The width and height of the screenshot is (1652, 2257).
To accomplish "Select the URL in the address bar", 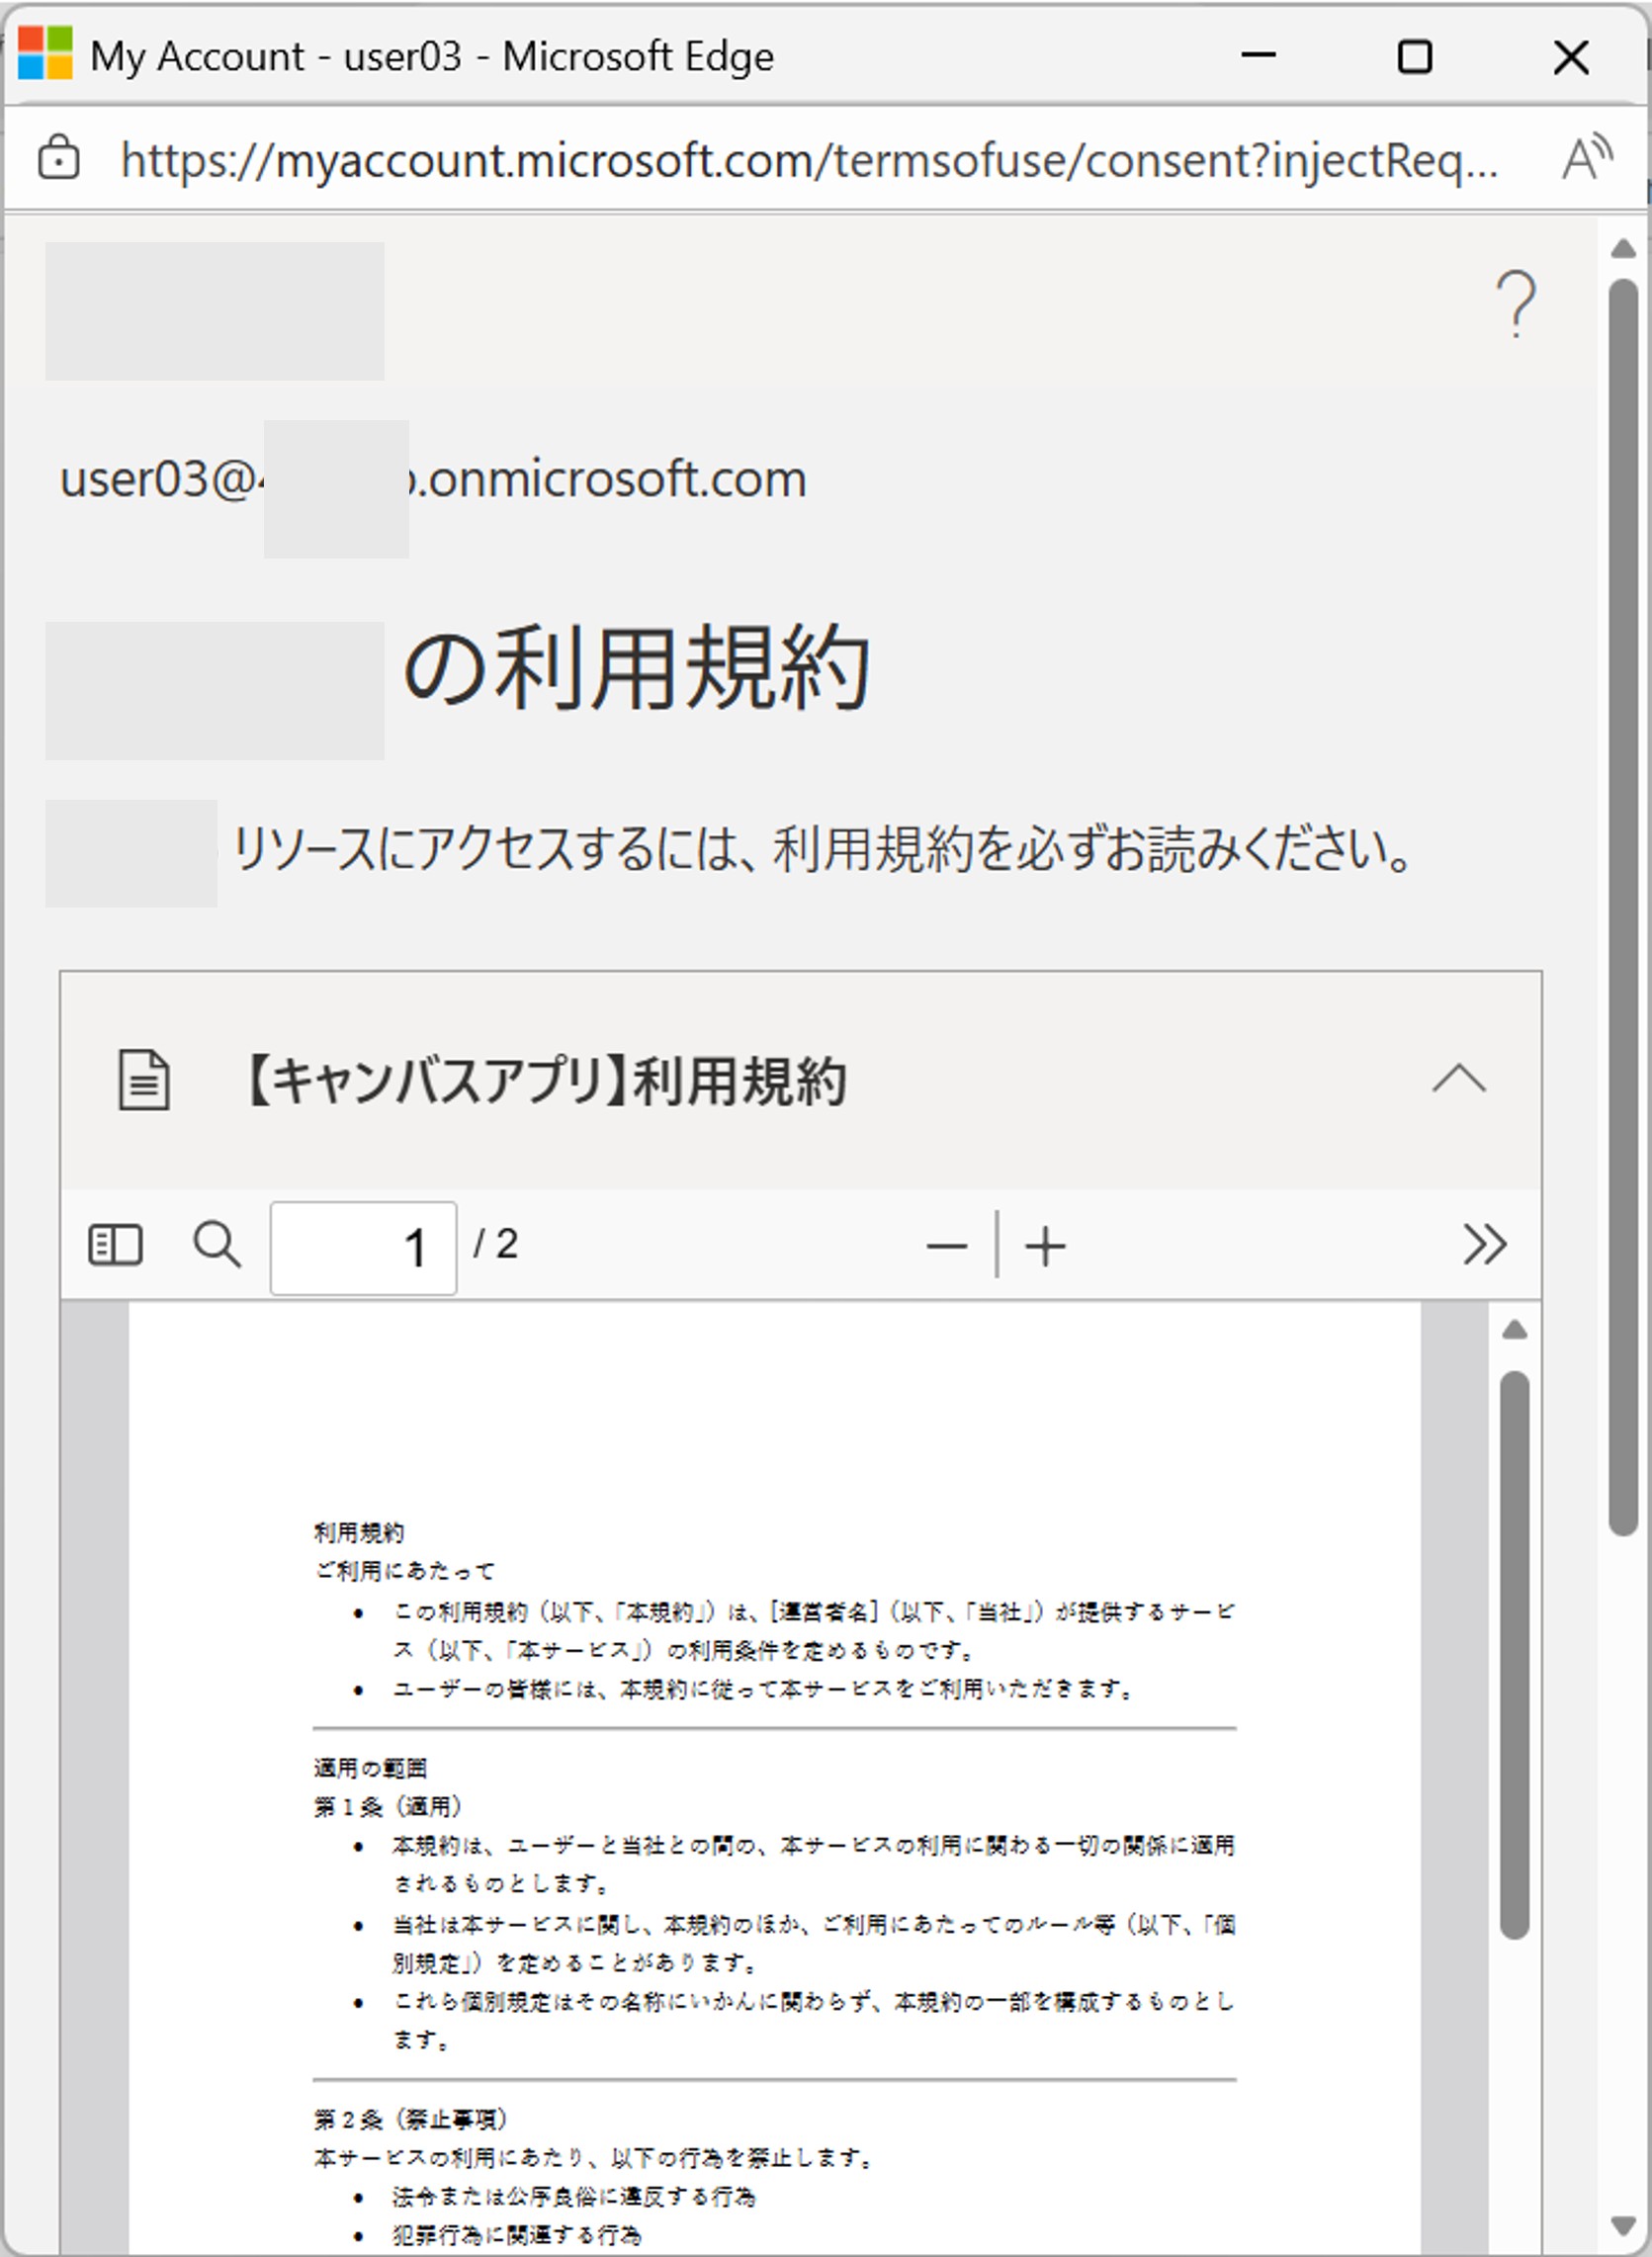I will [x=808, y=160].
